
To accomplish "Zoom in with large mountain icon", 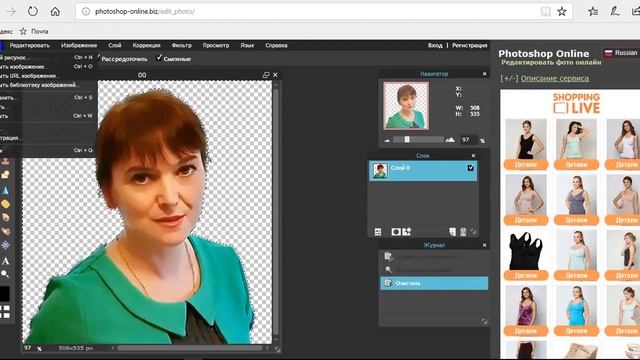I will (450, 140).
